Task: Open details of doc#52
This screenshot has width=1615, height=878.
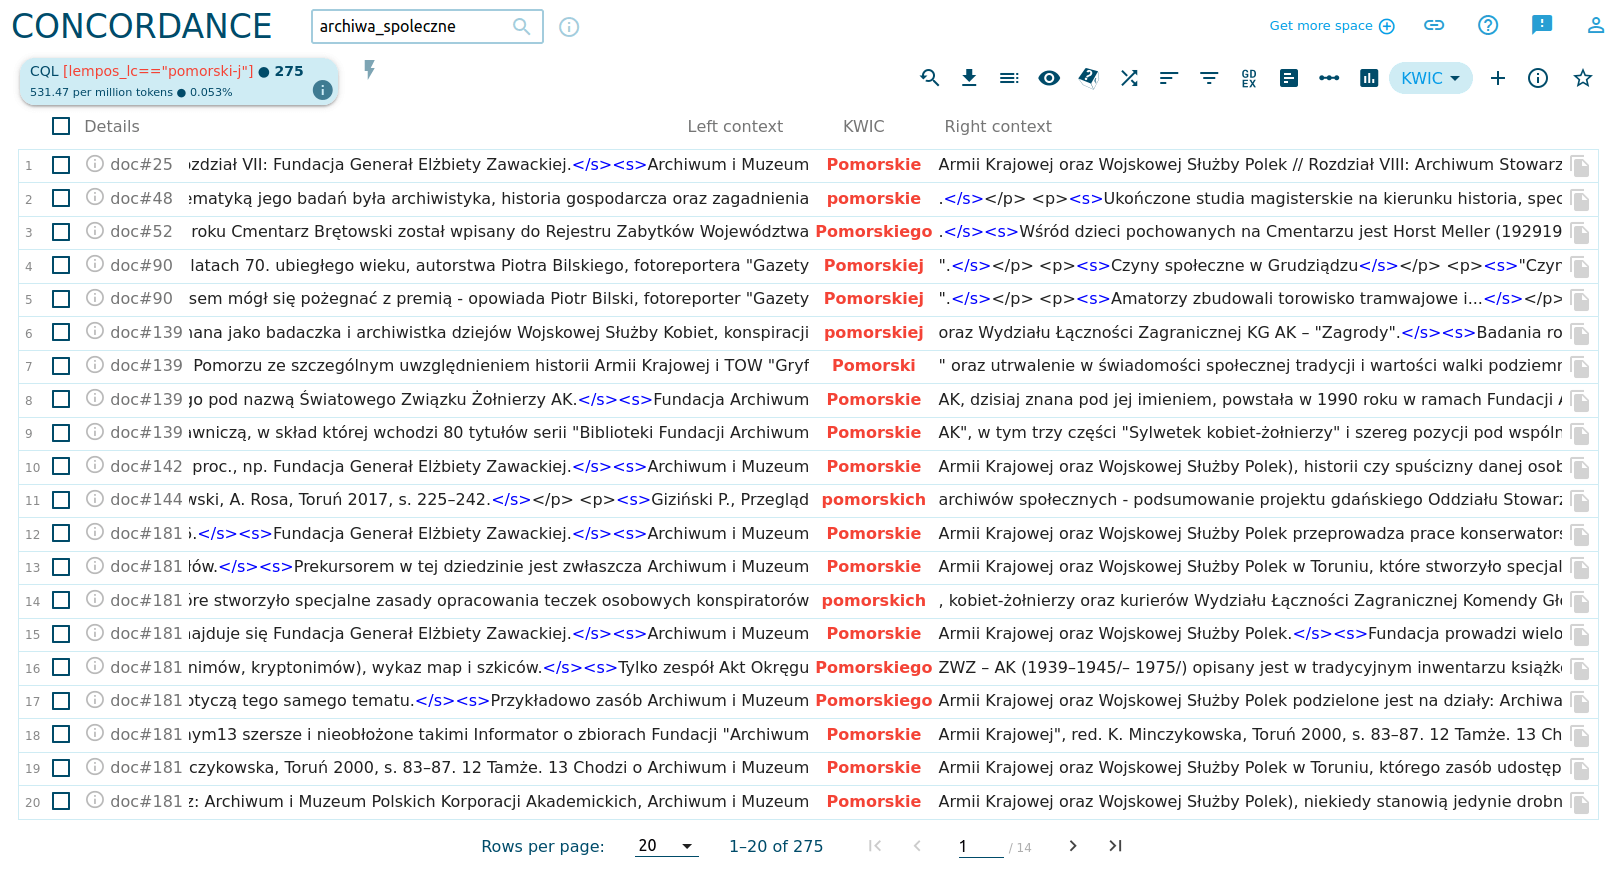Action: pyautogui.click(x=141, y=232)
